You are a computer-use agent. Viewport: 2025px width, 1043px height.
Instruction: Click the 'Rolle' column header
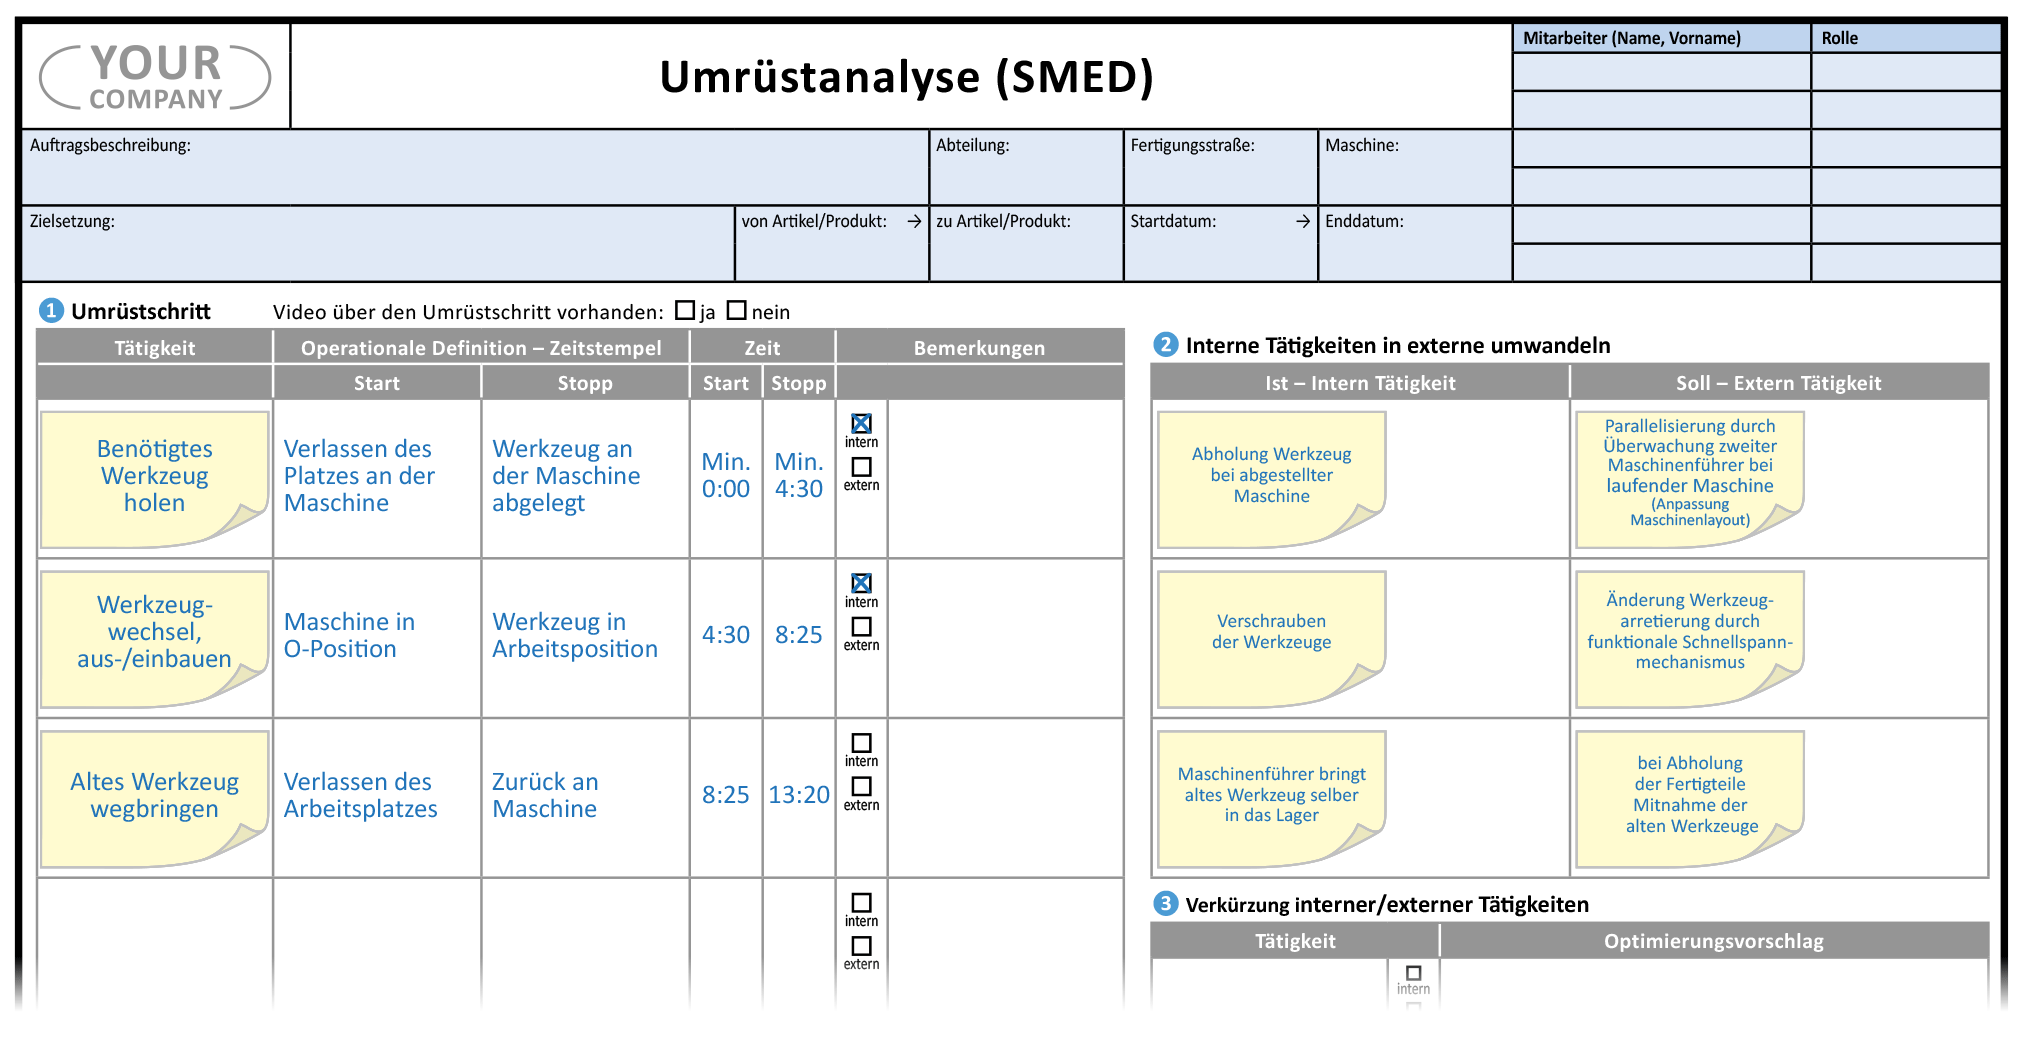[x=1906, y=38]
